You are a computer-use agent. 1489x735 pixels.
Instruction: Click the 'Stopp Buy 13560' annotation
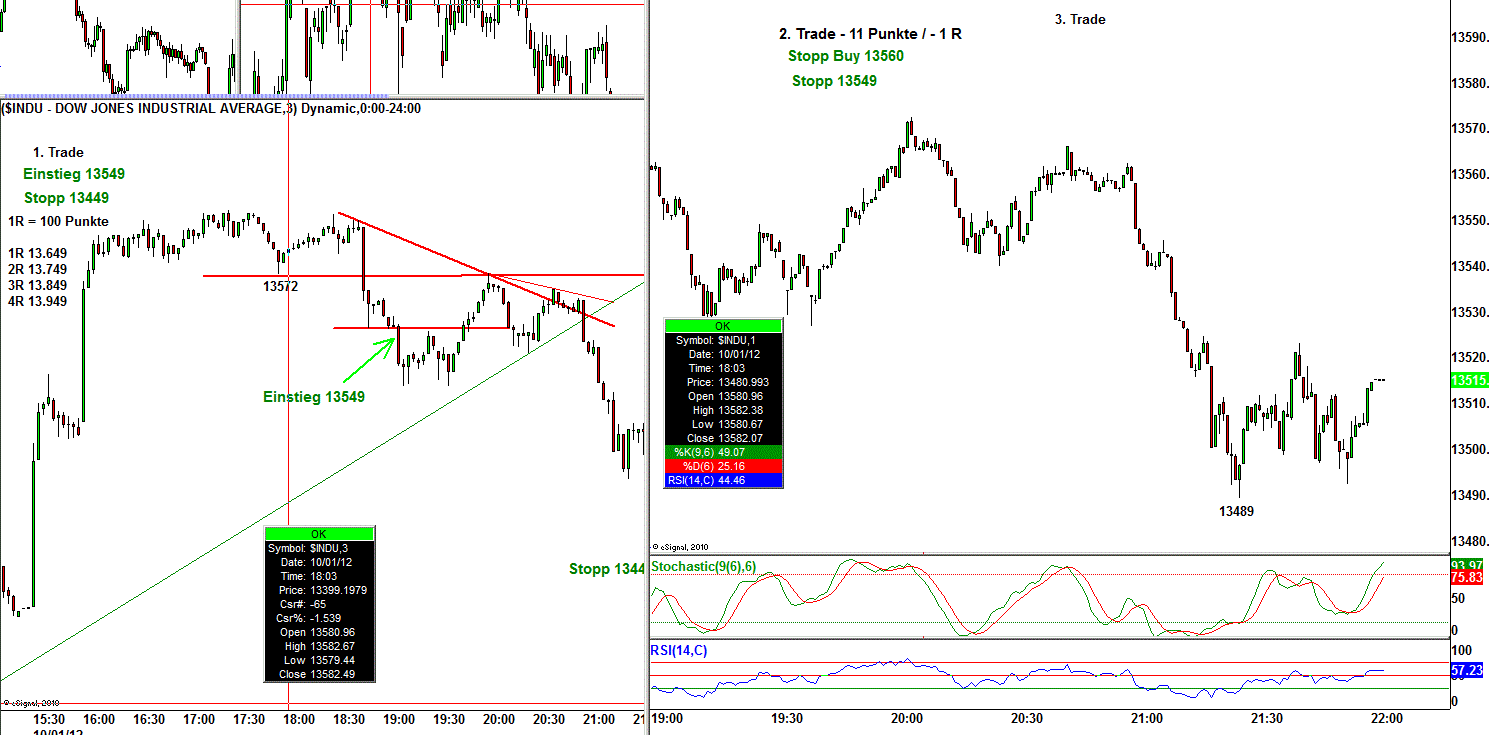click(x=845, y=57)
